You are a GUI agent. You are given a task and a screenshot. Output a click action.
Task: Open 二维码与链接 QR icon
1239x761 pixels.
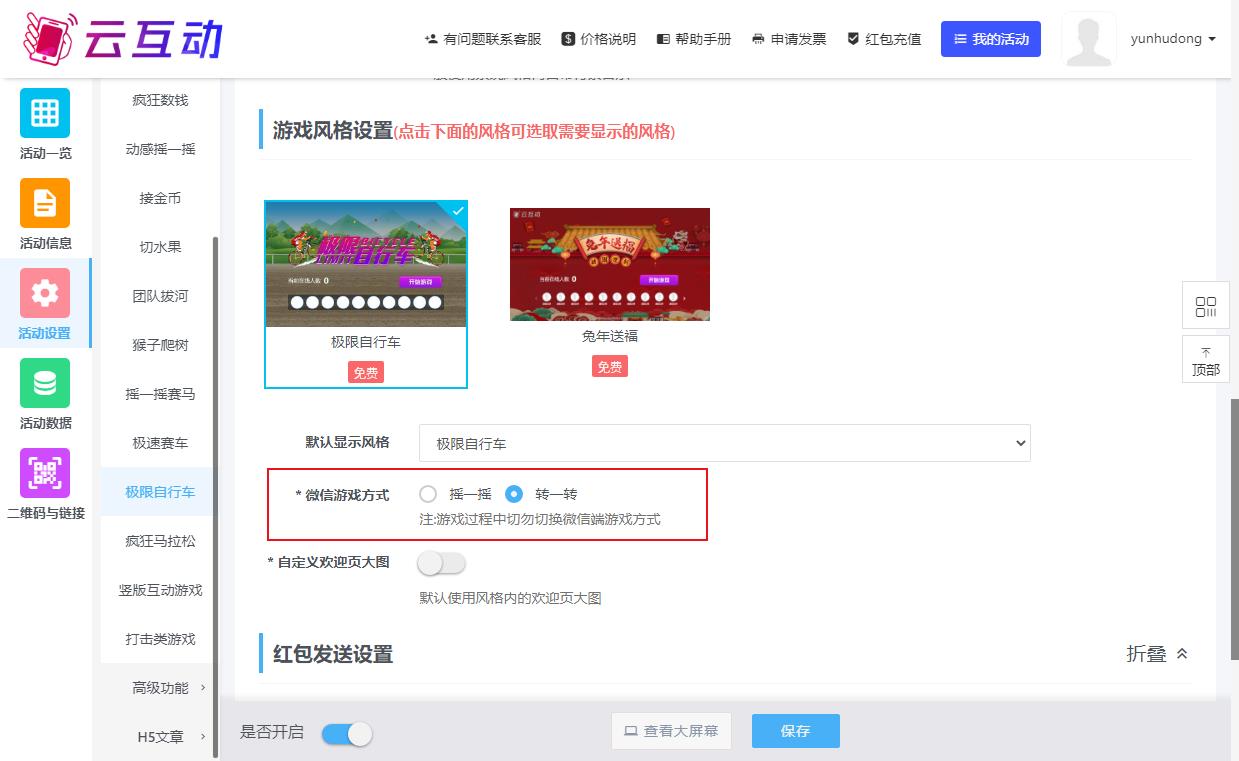point(45,473)
